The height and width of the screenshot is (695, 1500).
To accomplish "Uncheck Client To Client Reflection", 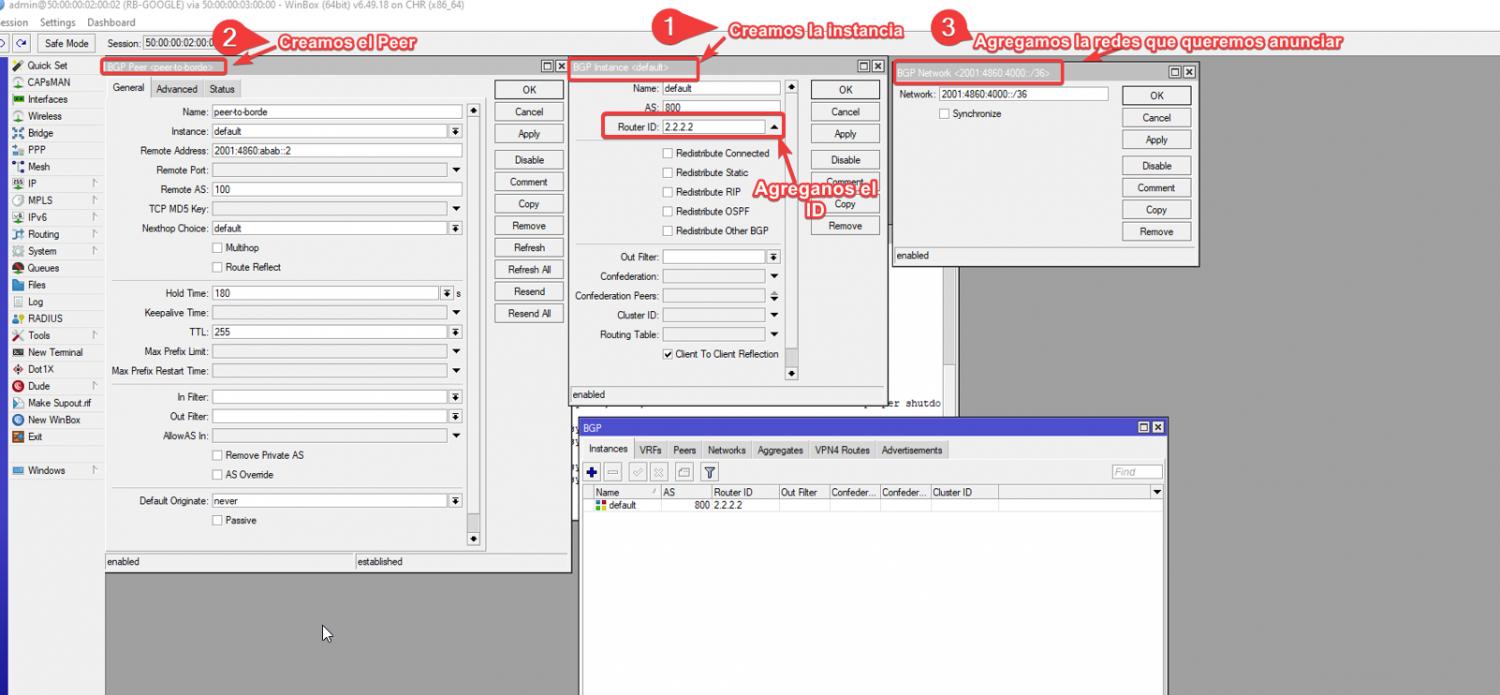I will point(668,354).
